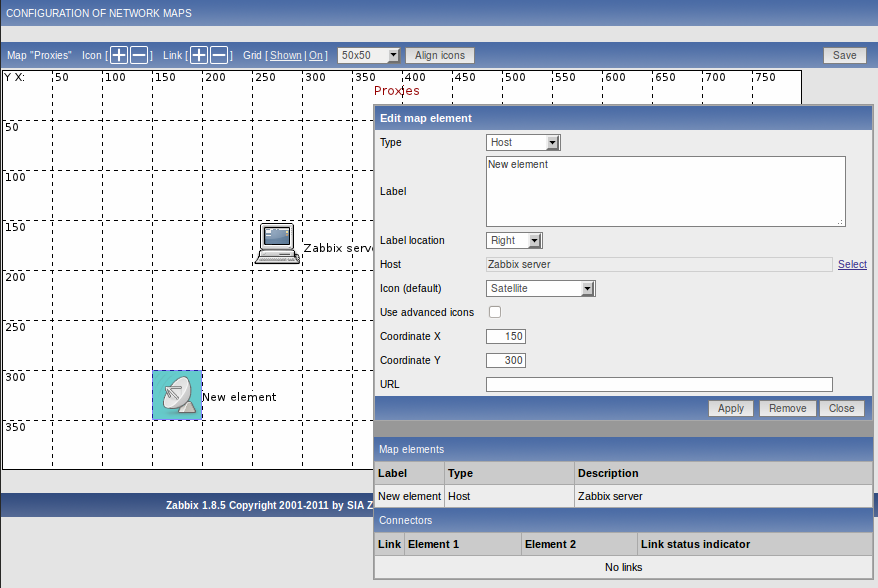Select the Zabbix server computer icon
This screenshot has width=878, height=588.
pos(278,244)
